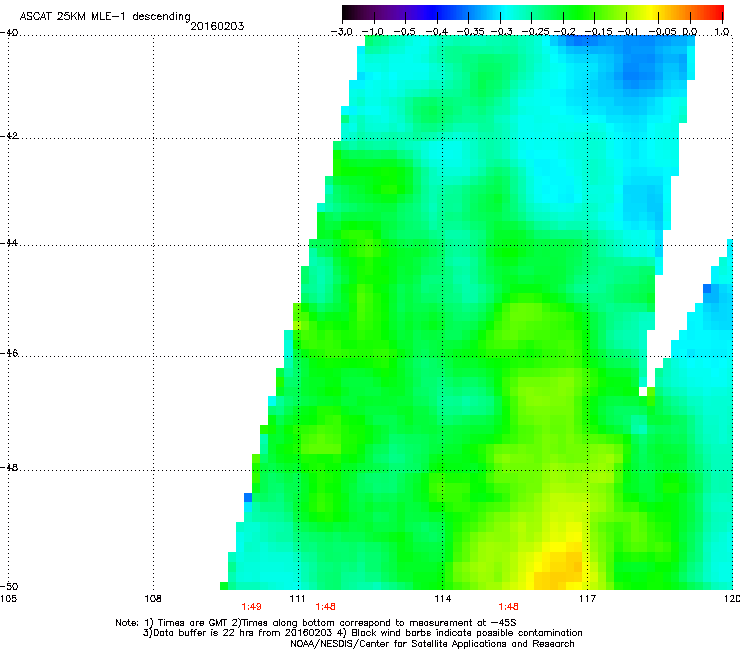Viewport: 740px width, 650px height.
Task: Click the NOAA/NESDIS Center for Satellite Applications credit
Action: coord(432,644)
